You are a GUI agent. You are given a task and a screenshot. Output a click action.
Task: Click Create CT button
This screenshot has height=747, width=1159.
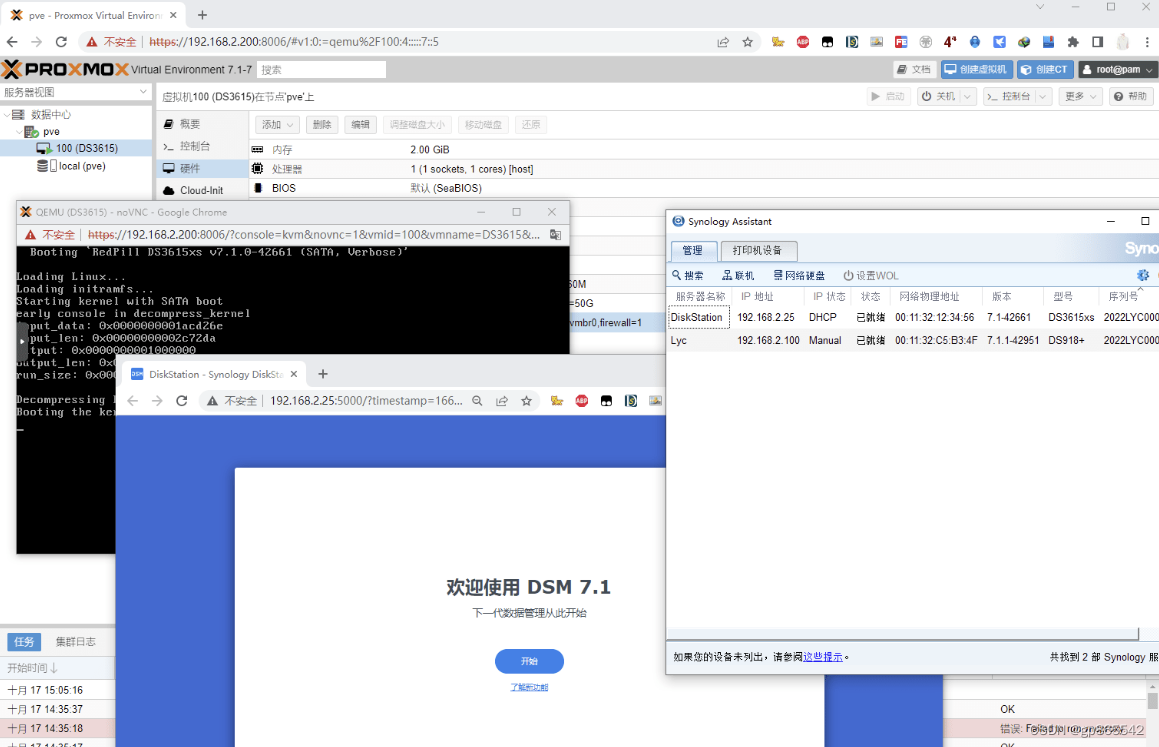[x=1044, y=69]
